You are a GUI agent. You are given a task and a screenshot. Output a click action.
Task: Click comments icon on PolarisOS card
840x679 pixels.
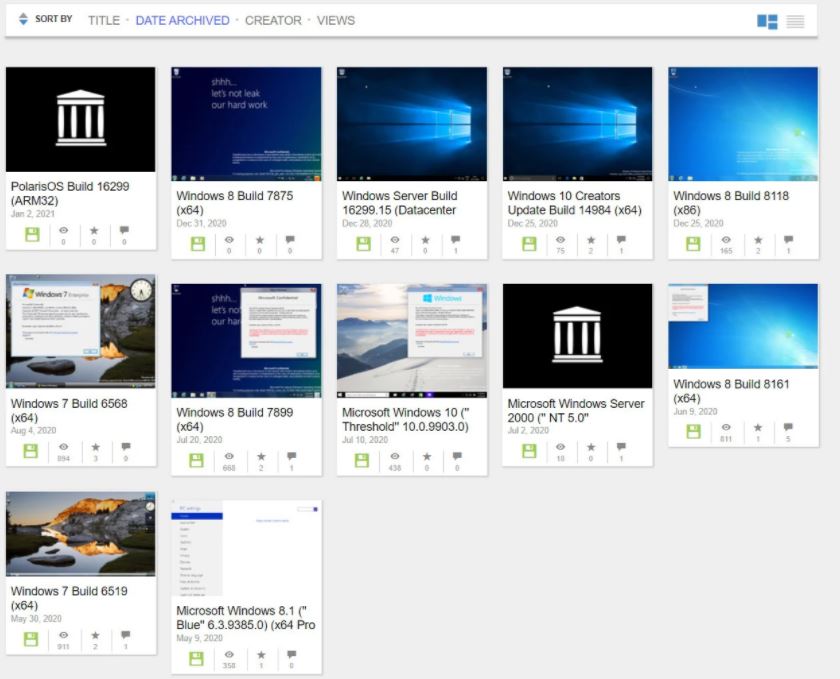(124, 230)
